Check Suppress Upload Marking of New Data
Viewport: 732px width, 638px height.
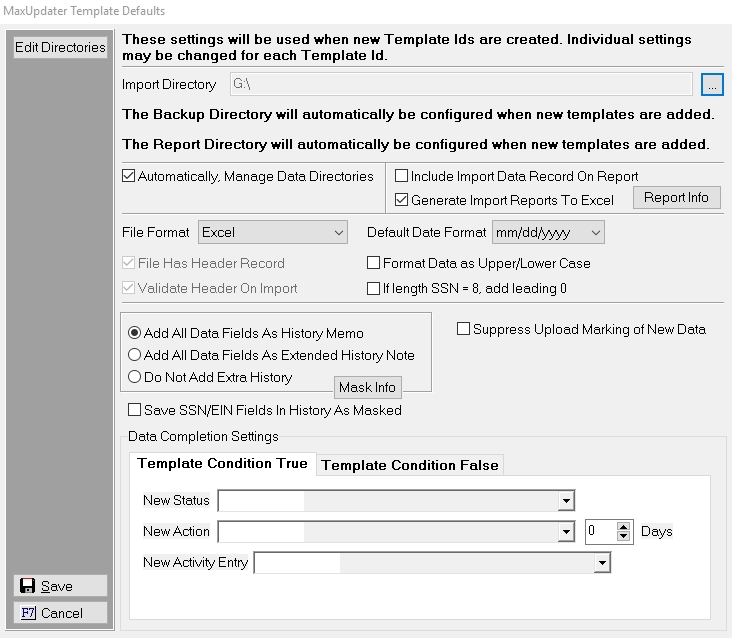(x=464, y=329)
